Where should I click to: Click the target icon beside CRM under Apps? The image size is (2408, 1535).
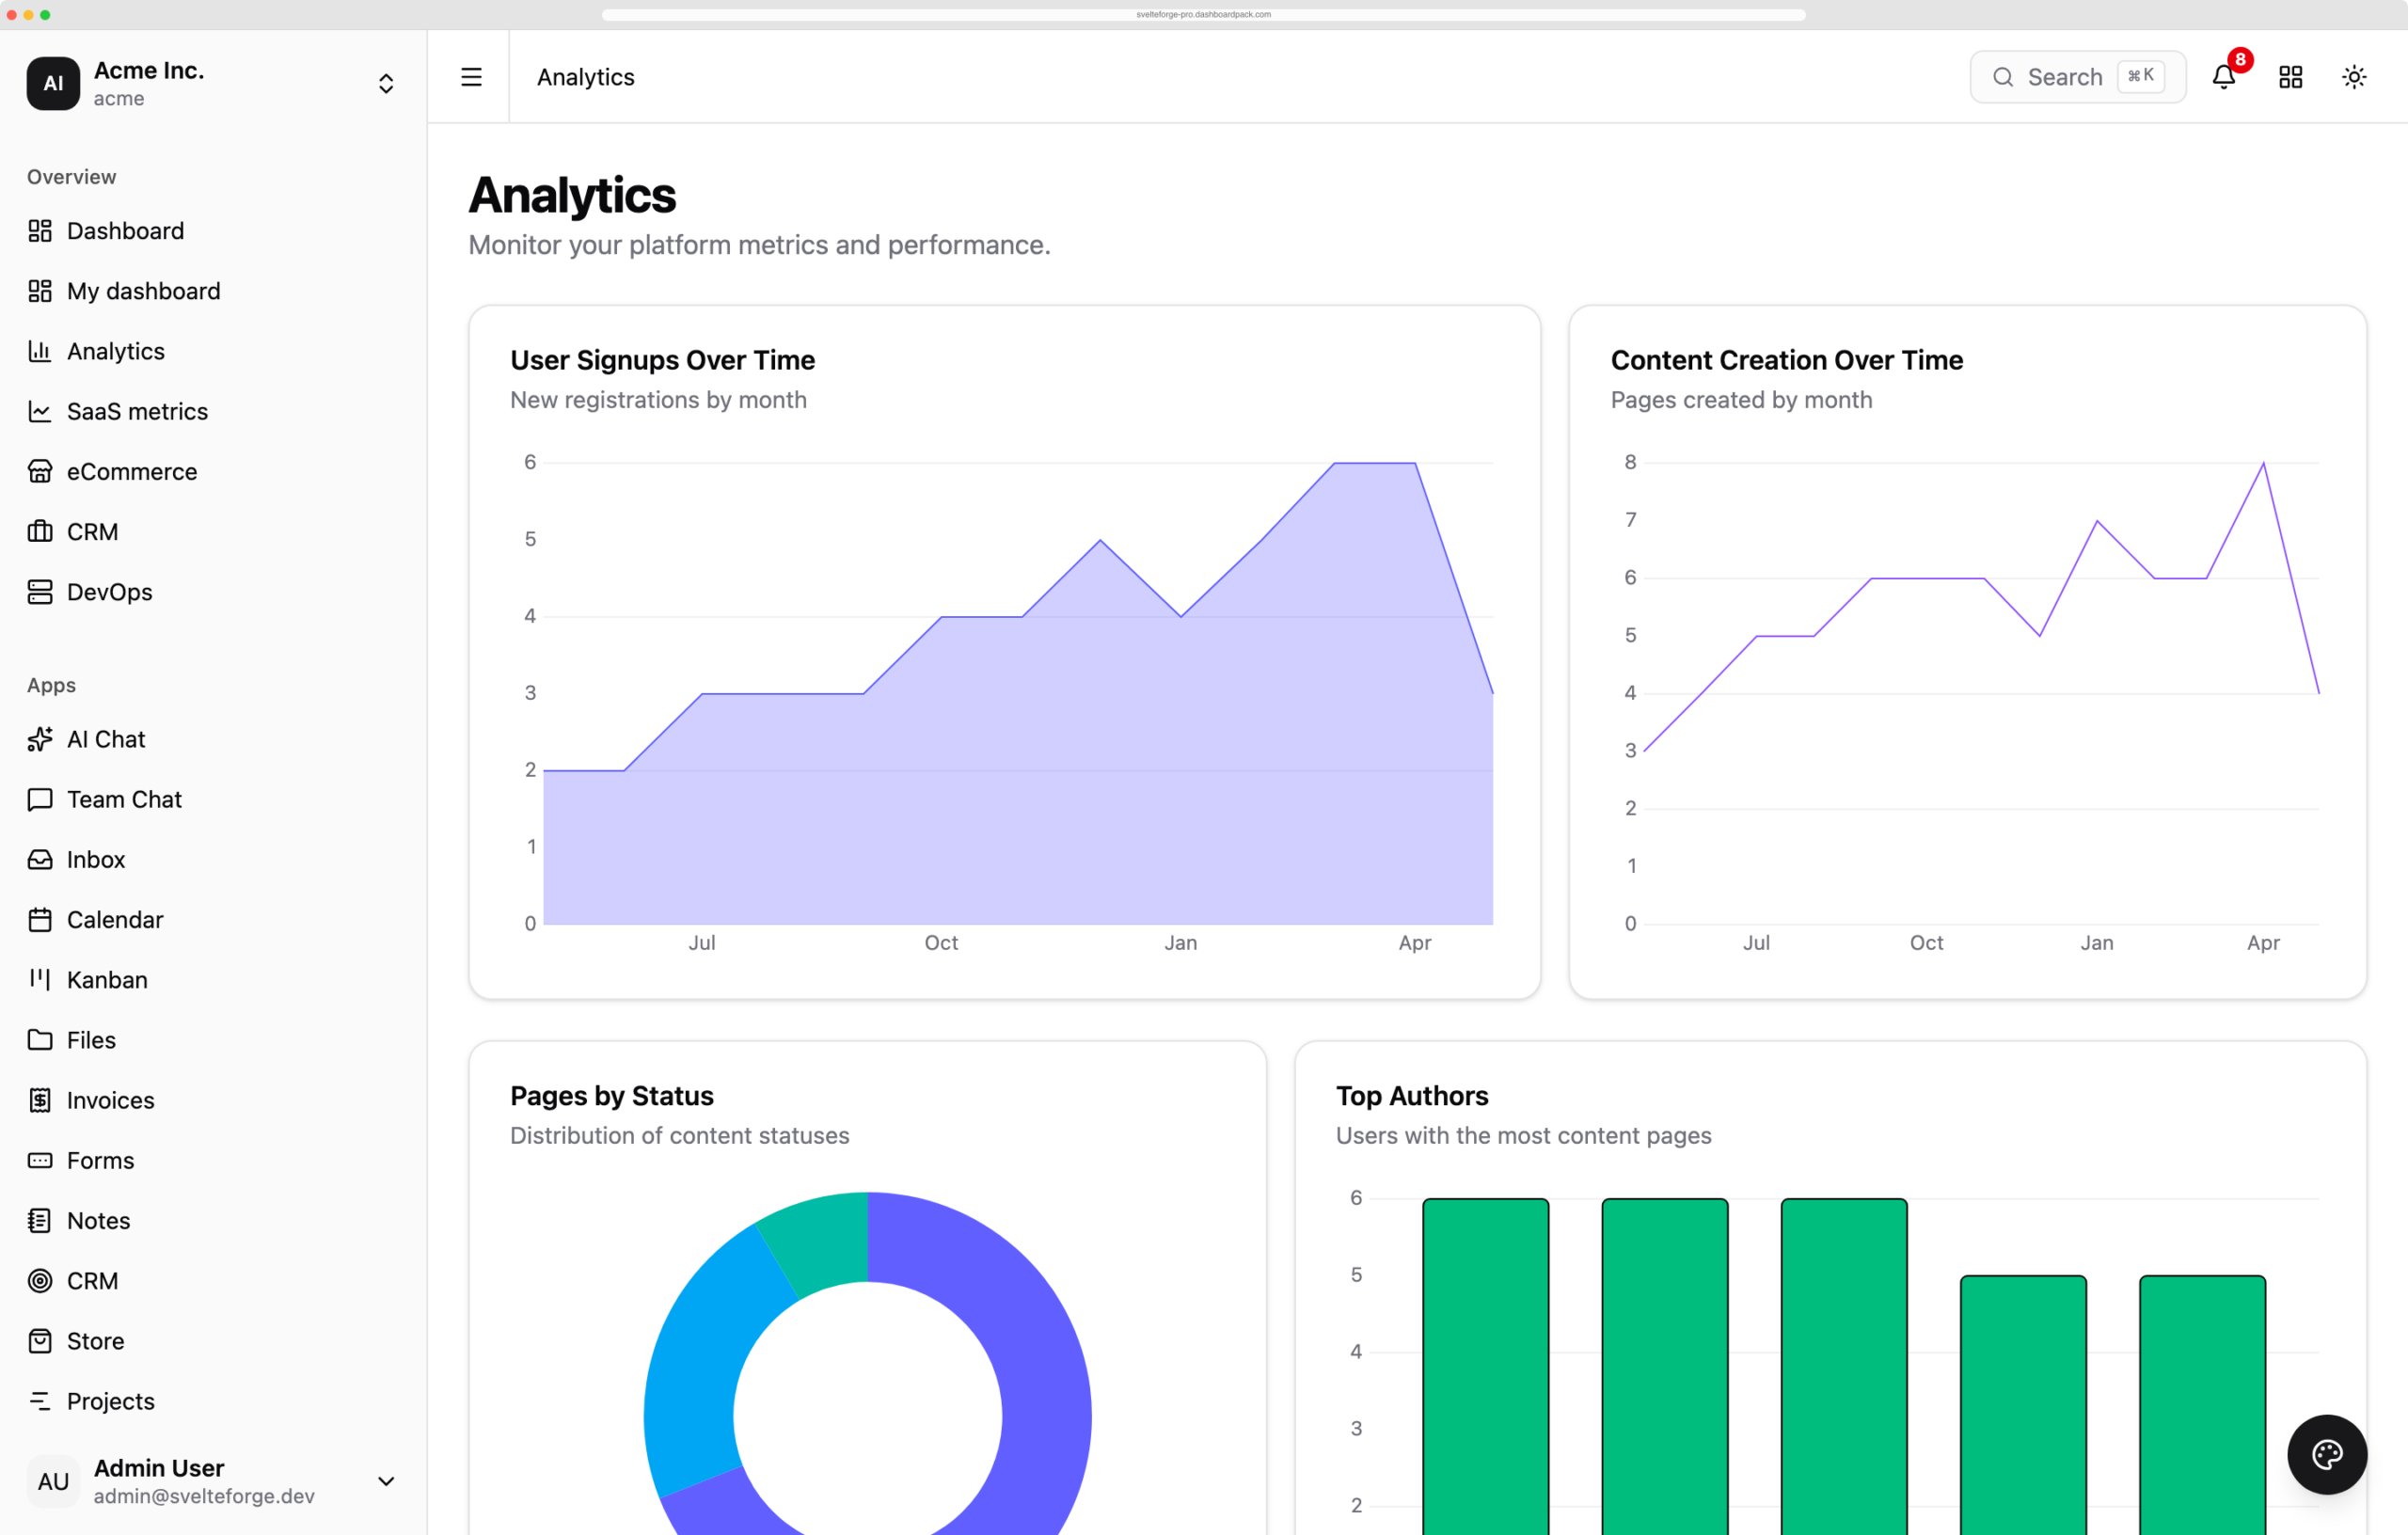(x=40, y=1281)
